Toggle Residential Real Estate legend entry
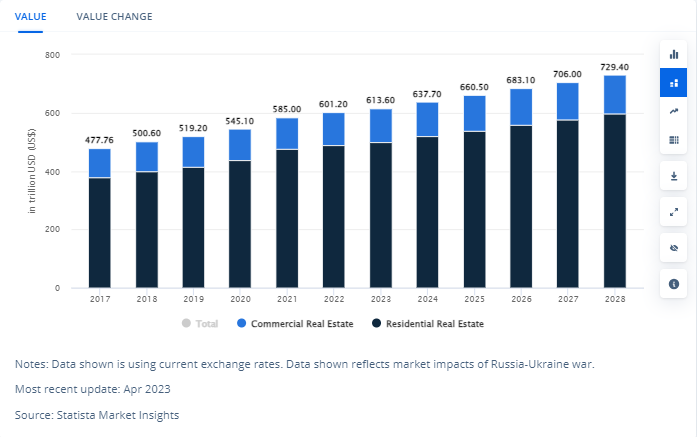The height and width of the screenshot is (437, 697). pyautogui.click(x=428, y=324)
